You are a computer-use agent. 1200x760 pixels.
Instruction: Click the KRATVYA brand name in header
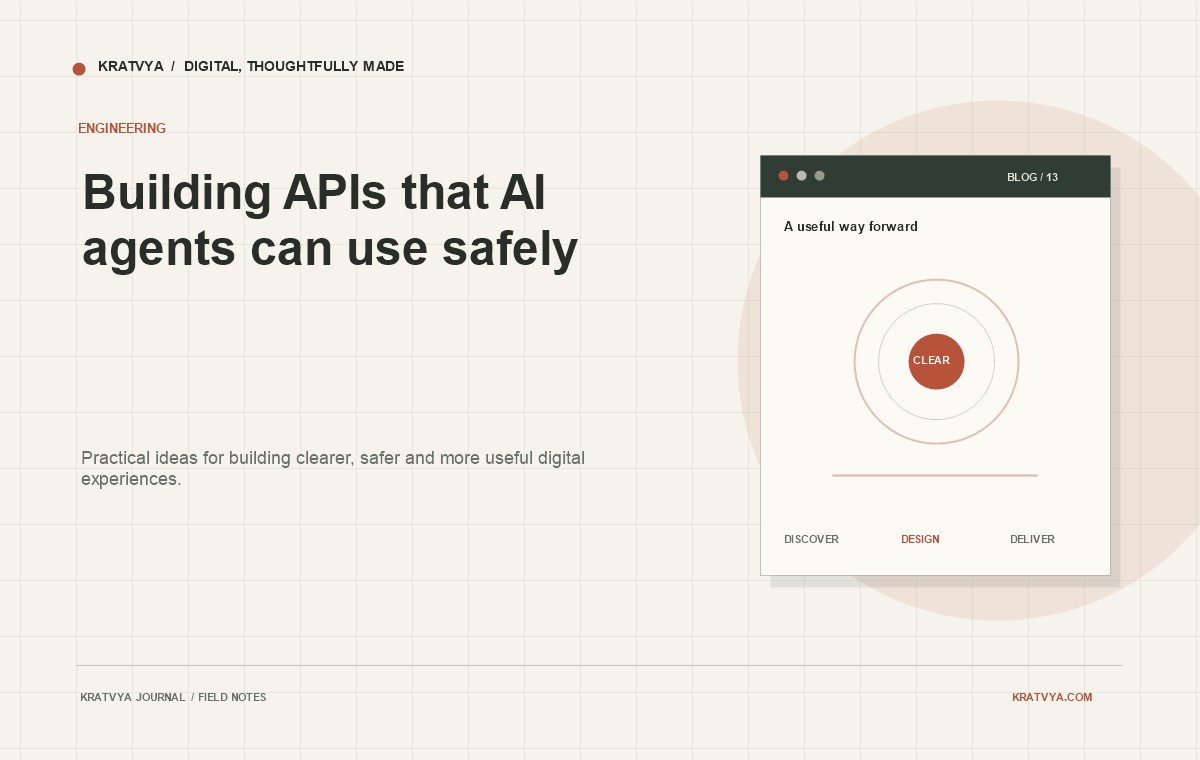point(131,67)
